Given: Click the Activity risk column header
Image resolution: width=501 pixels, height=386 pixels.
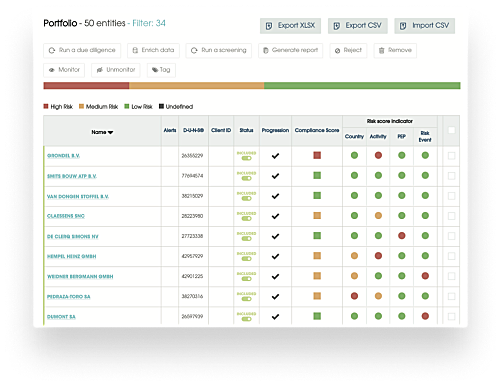Looking at the screenshot, I should tap(378, 137).
